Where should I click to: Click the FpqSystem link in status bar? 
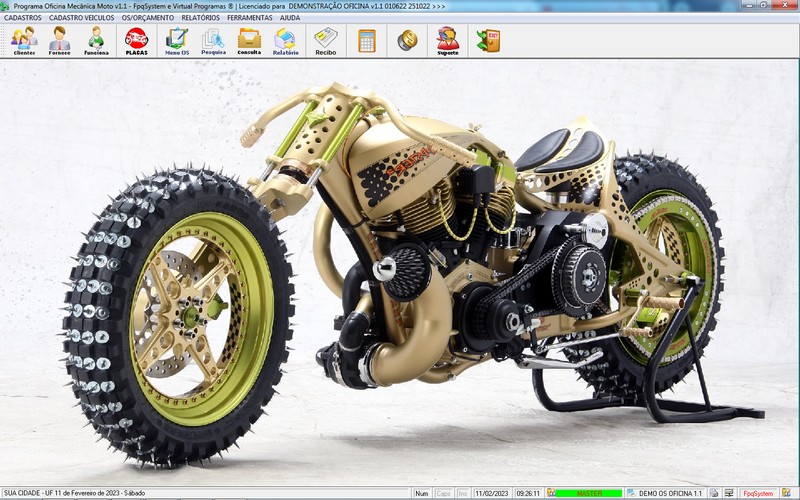[758, 493]
